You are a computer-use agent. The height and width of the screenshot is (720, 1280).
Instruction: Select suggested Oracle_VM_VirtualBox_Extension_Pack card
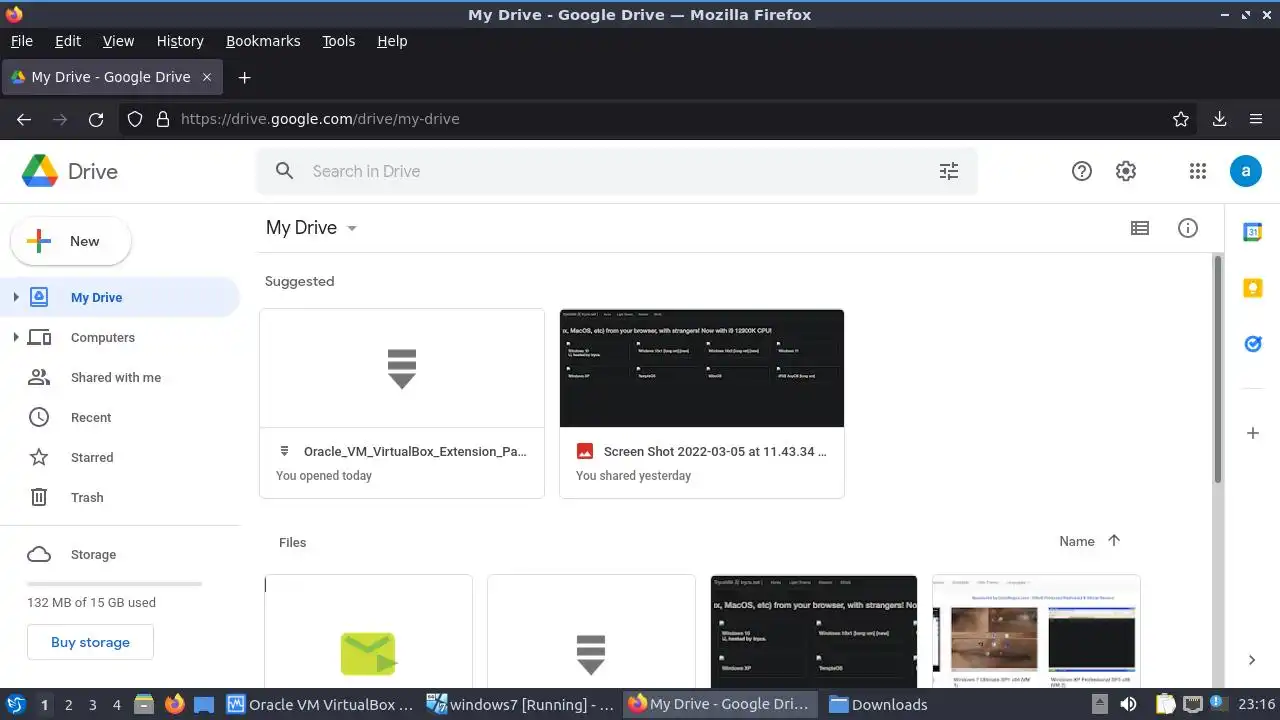402,403
